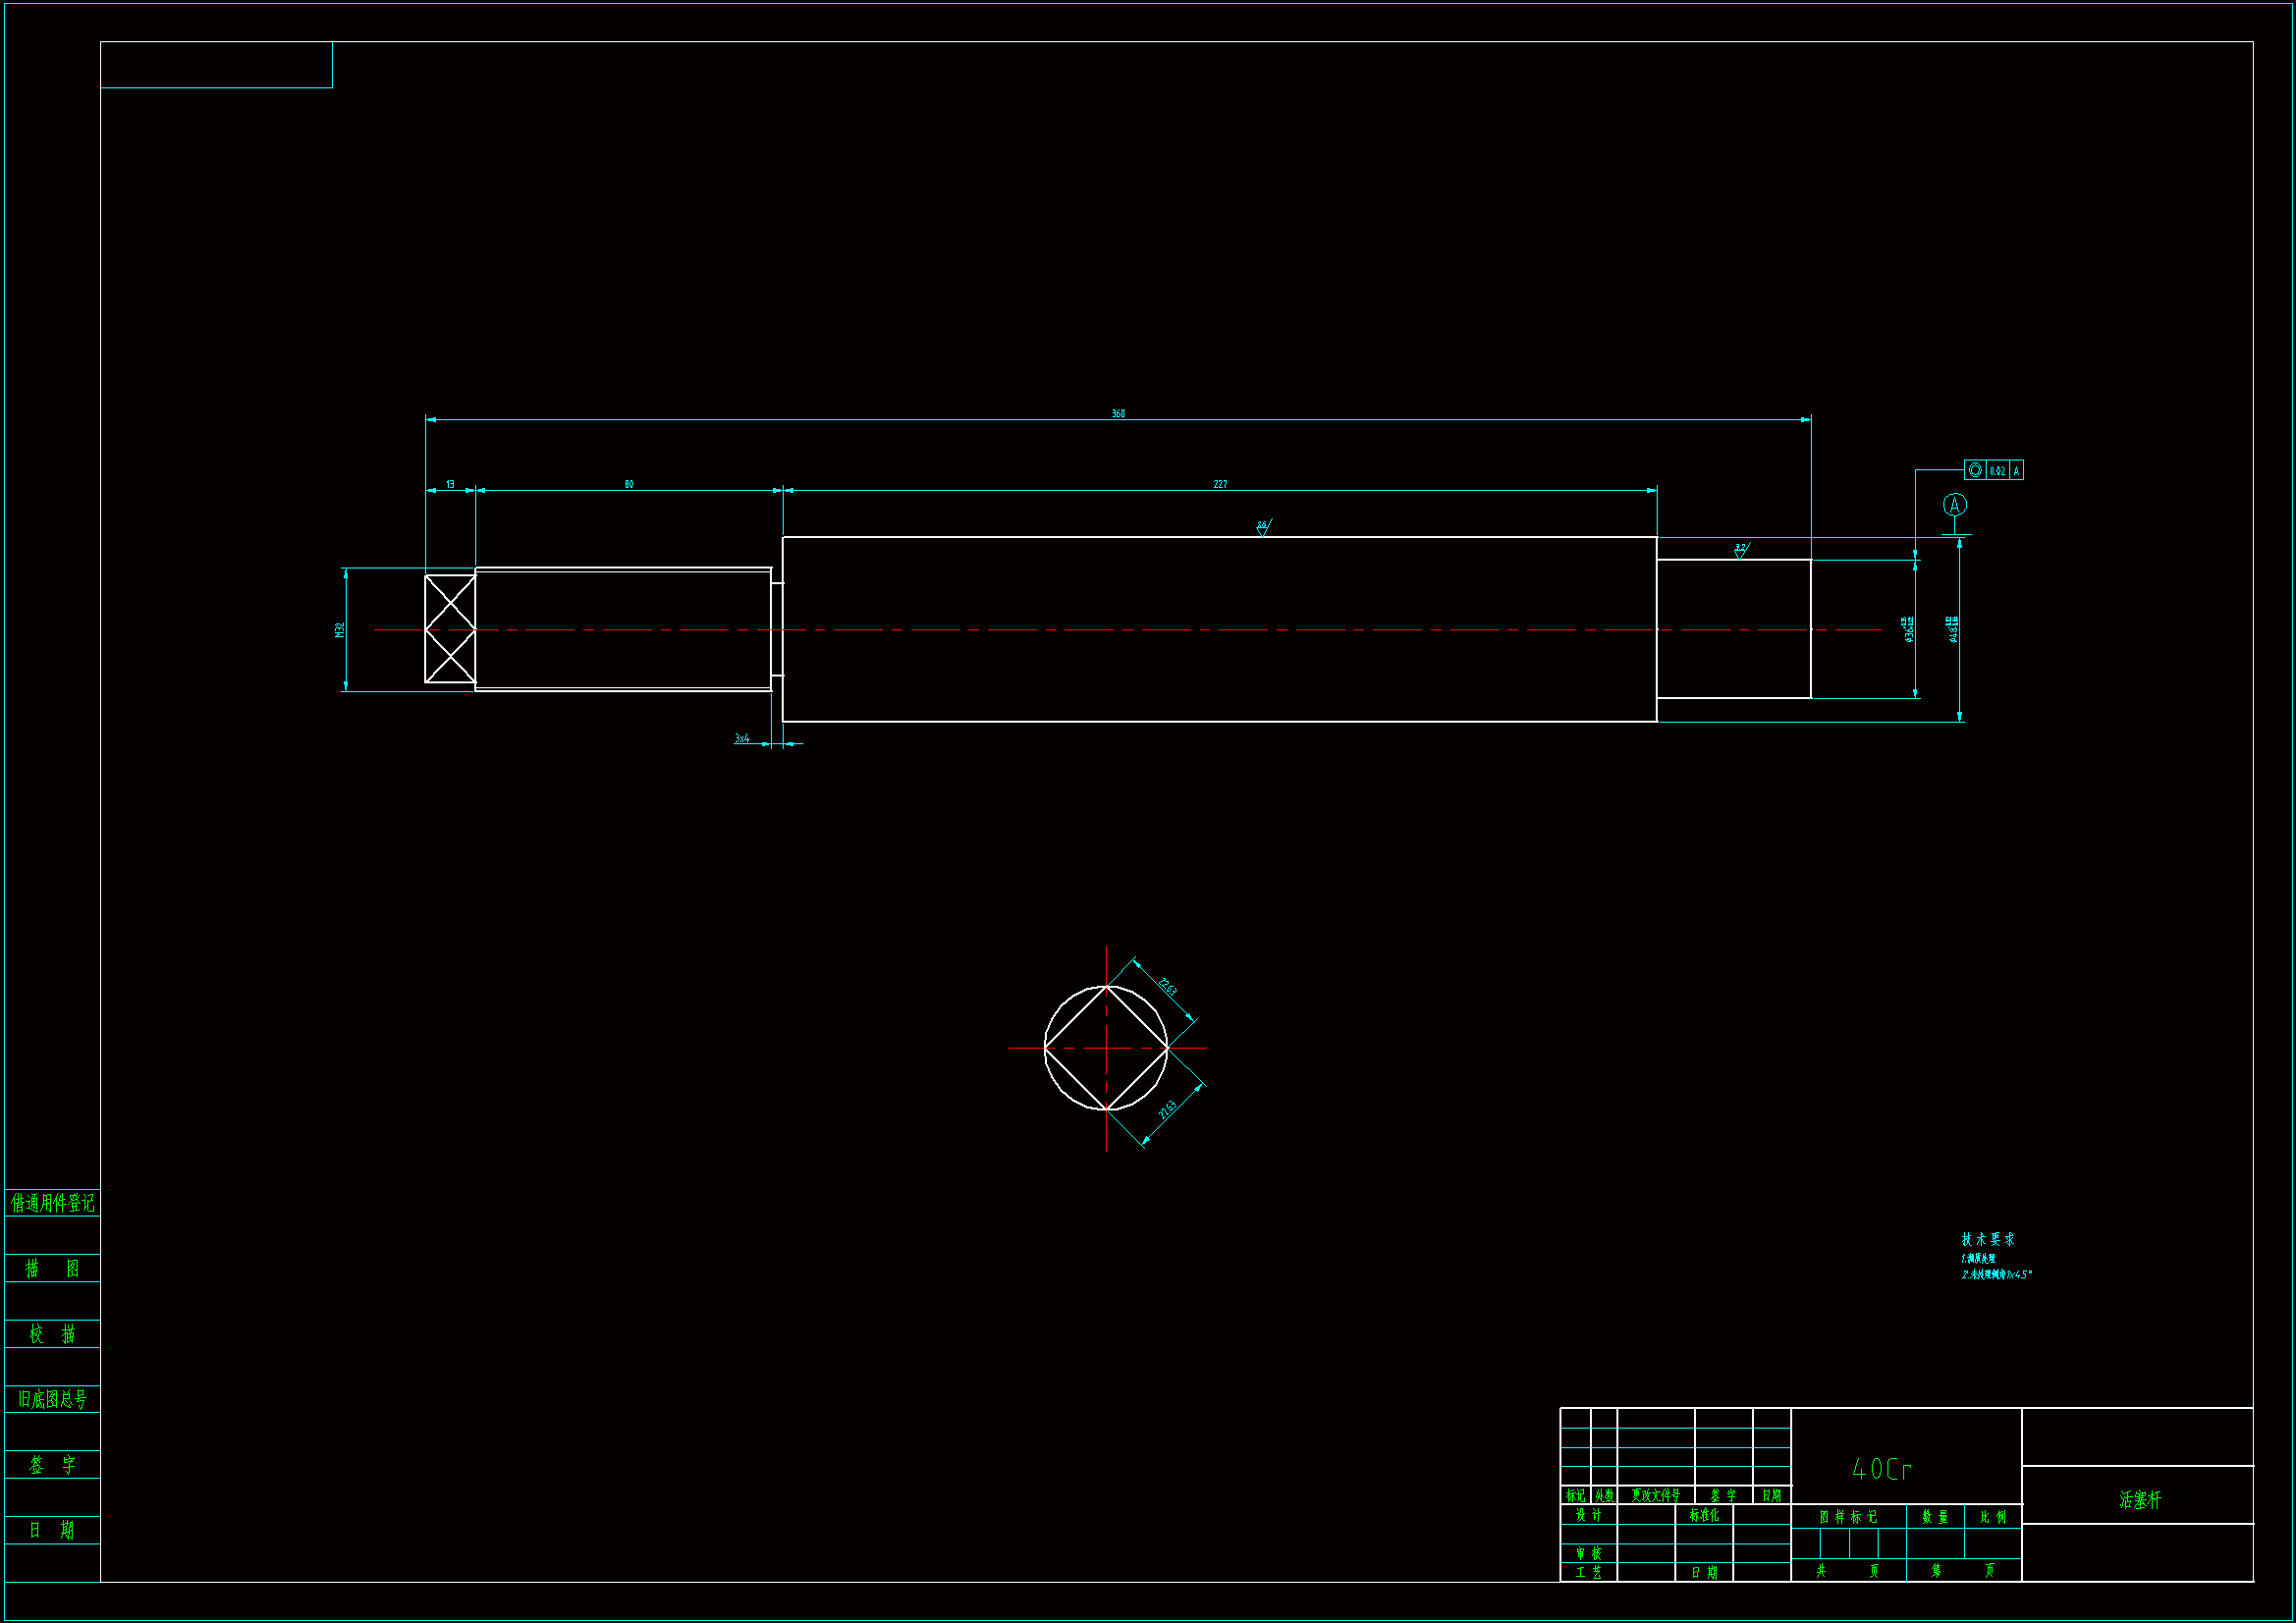Click the roughness symbol above the 227 section
This screenshot has height=1623, width=2296.
click(x=1263, y=526)
